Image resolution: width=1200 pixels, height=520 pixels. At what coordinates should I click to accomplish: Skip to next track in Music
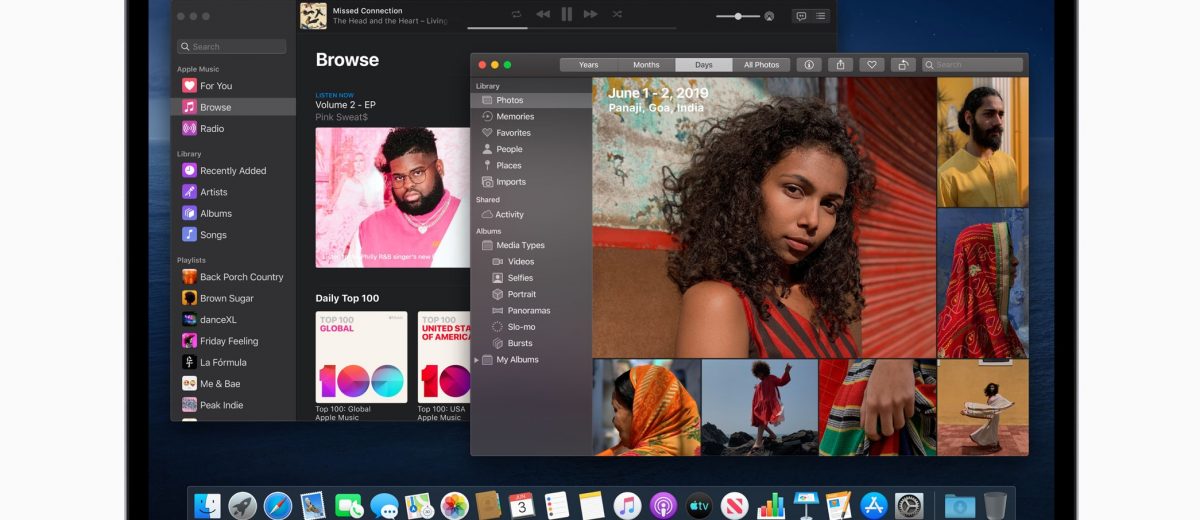coord(591,14)
